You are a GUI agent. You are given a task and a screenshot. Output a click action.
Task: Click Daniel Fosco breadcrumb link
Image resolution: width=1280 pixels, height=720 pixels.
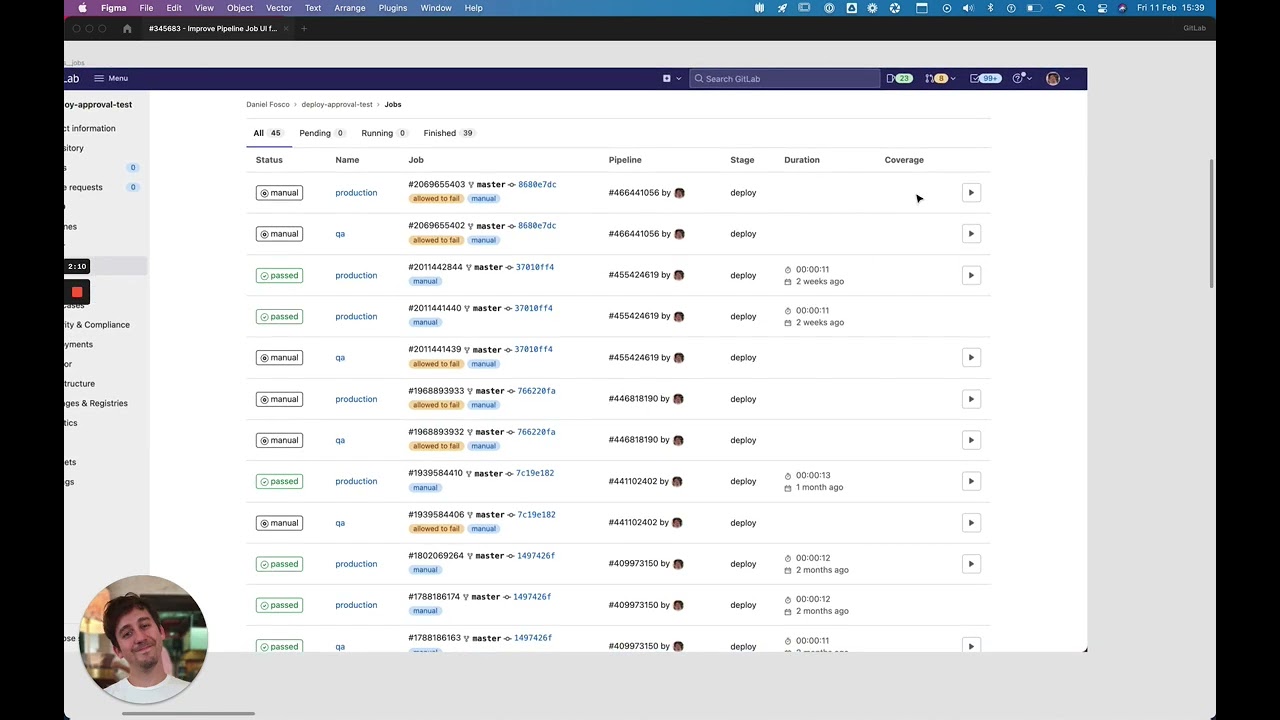tap(268, 104)
